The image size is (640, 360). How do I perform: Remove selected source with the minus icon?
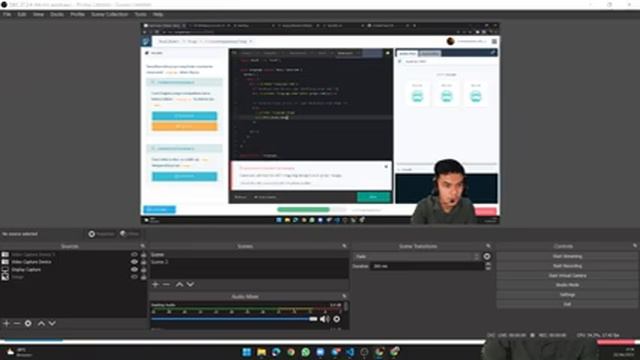pyautogui.click(x=17, y=323)
